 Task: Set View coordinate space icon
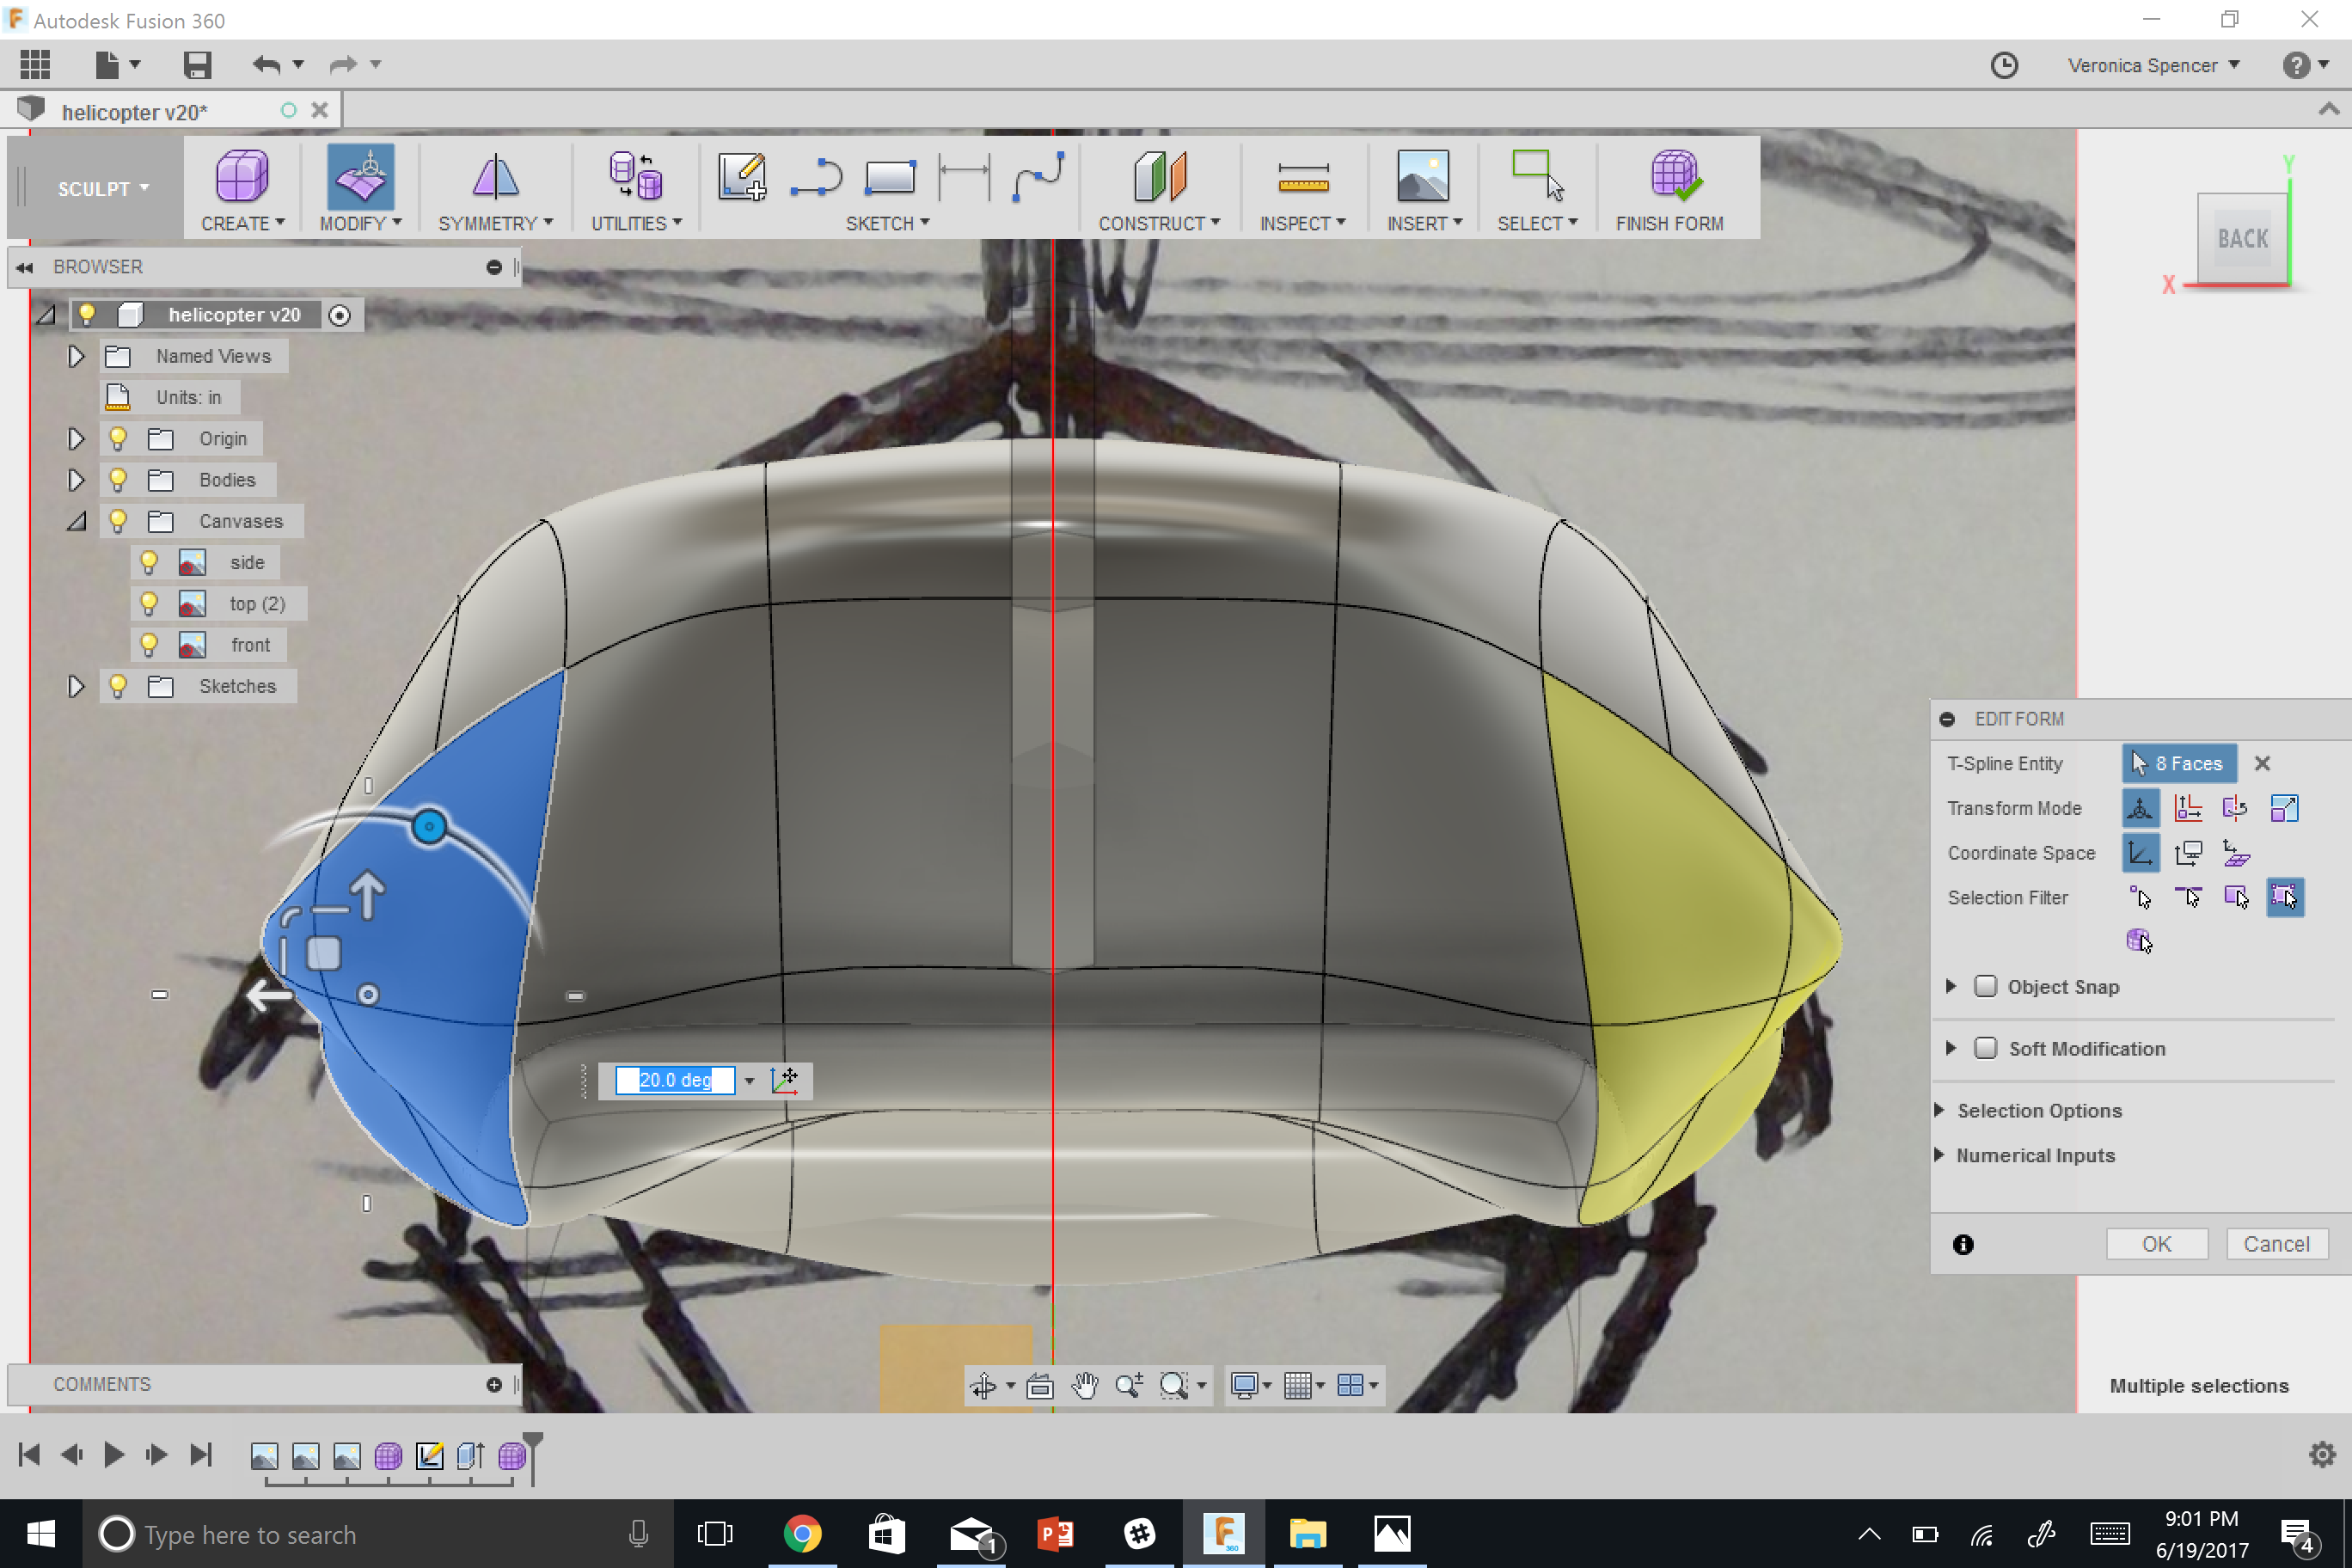click(x=2188, y=853)
